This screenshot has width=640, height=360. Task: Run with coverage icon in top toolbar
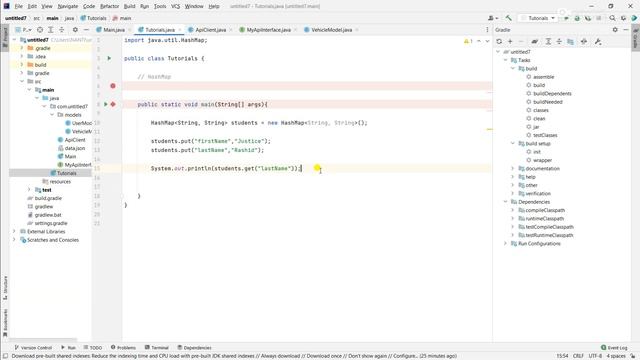(x=588, y=18)
